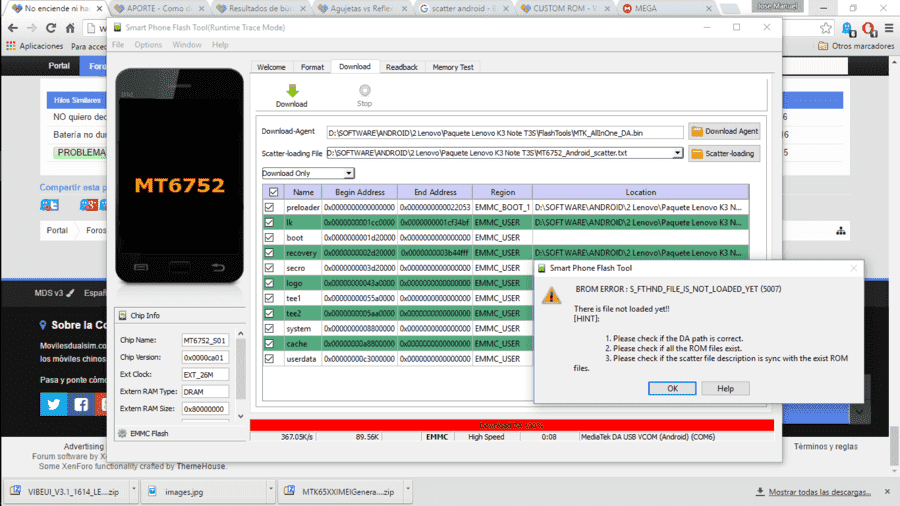Open images.jpg download options arrow
Image resolution: width=900 pixels, height=506 pixels.
tap(270, 489)
